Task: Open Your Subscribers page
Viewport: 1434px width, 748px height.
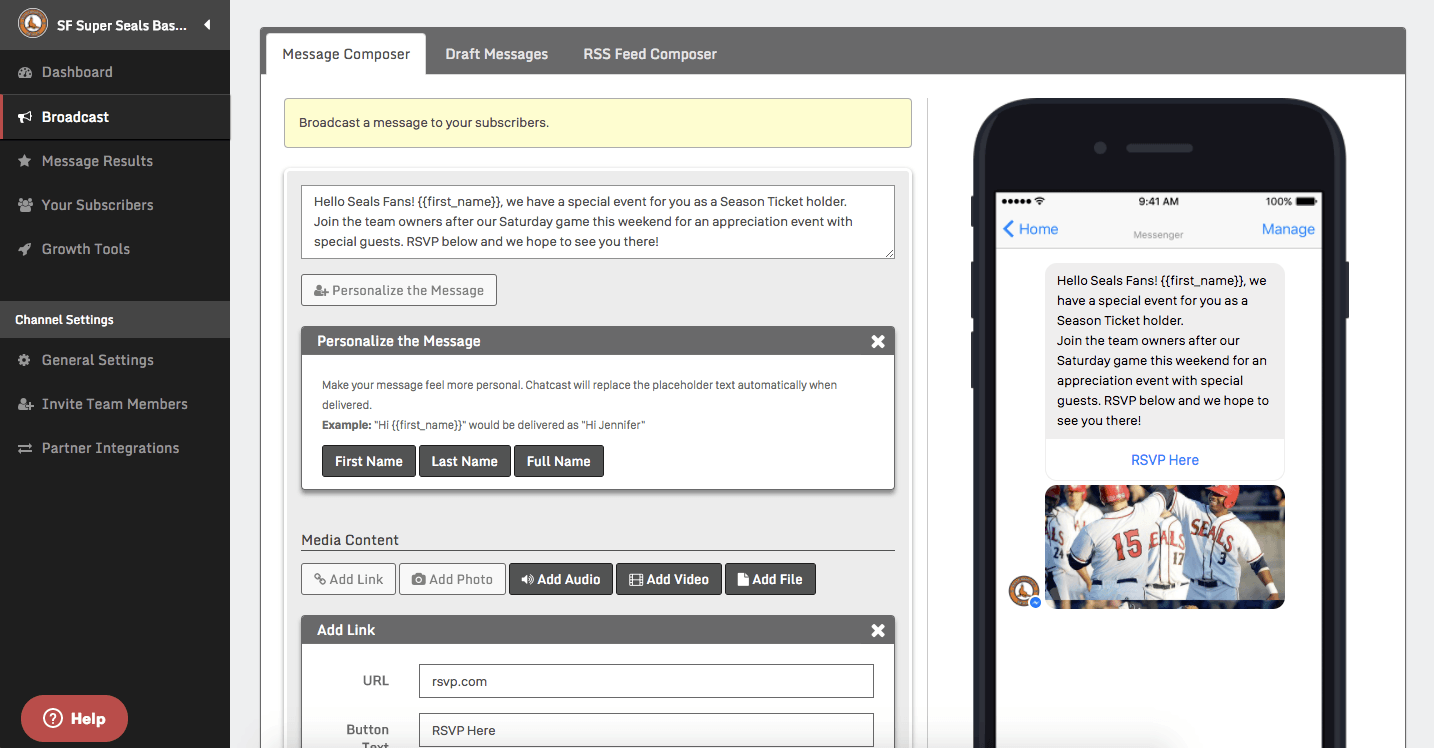Action: [x=97, y=205]
